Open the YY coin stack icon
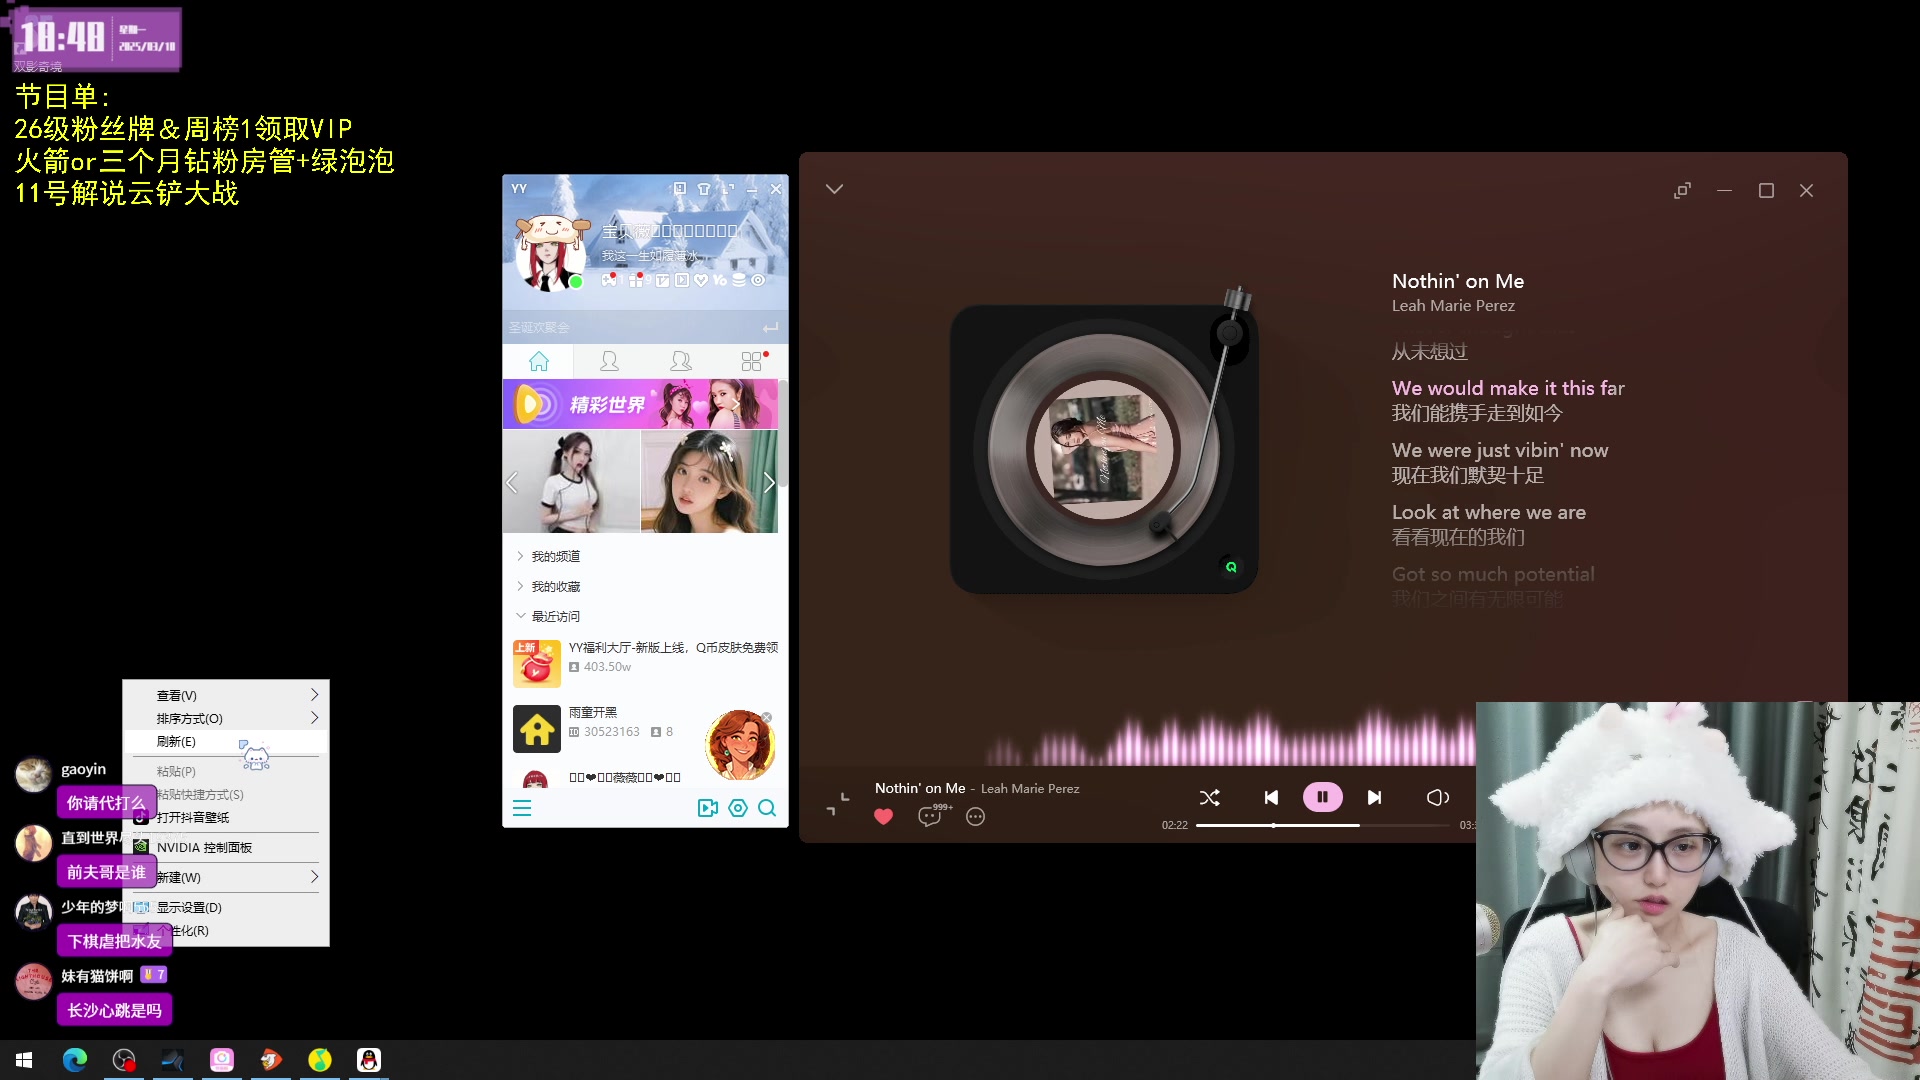1920x1080 pixels. 739,280
